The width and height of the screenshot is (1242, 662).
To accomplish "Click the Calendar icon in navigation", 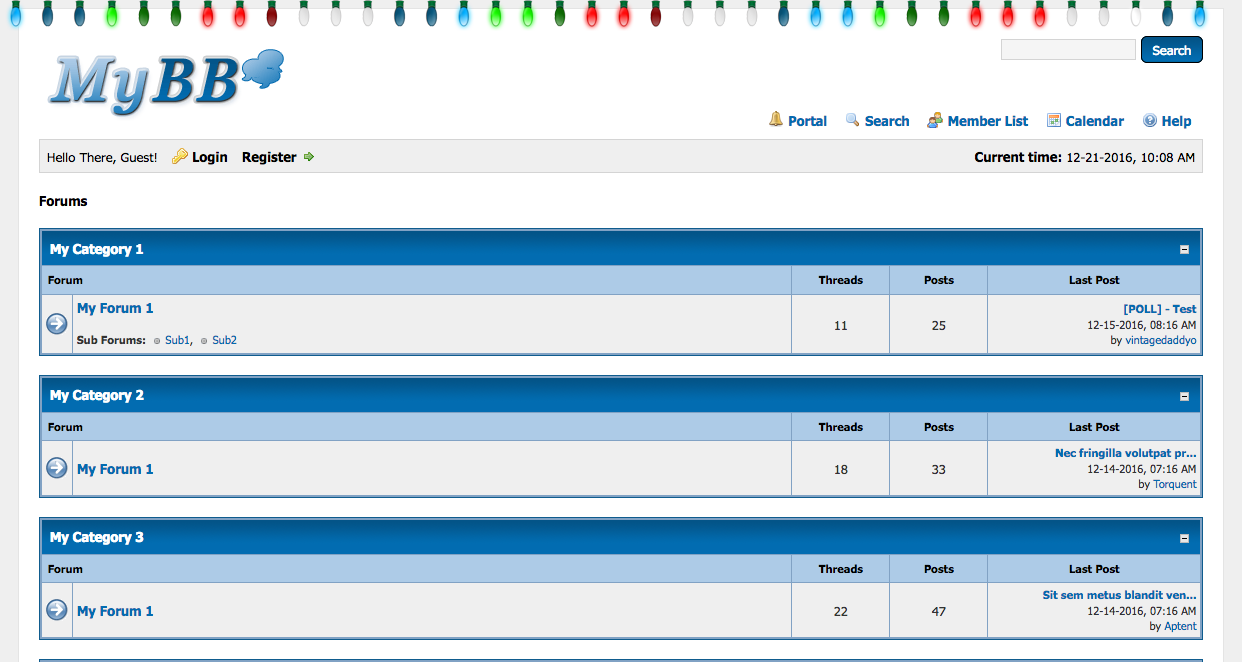I will click(1054, 120).
